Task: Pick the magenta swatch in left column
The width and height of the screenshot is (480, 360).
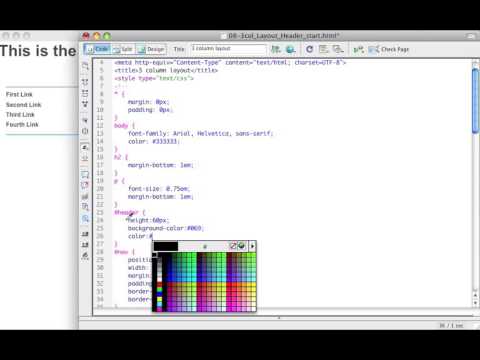Action: point(159,309)
